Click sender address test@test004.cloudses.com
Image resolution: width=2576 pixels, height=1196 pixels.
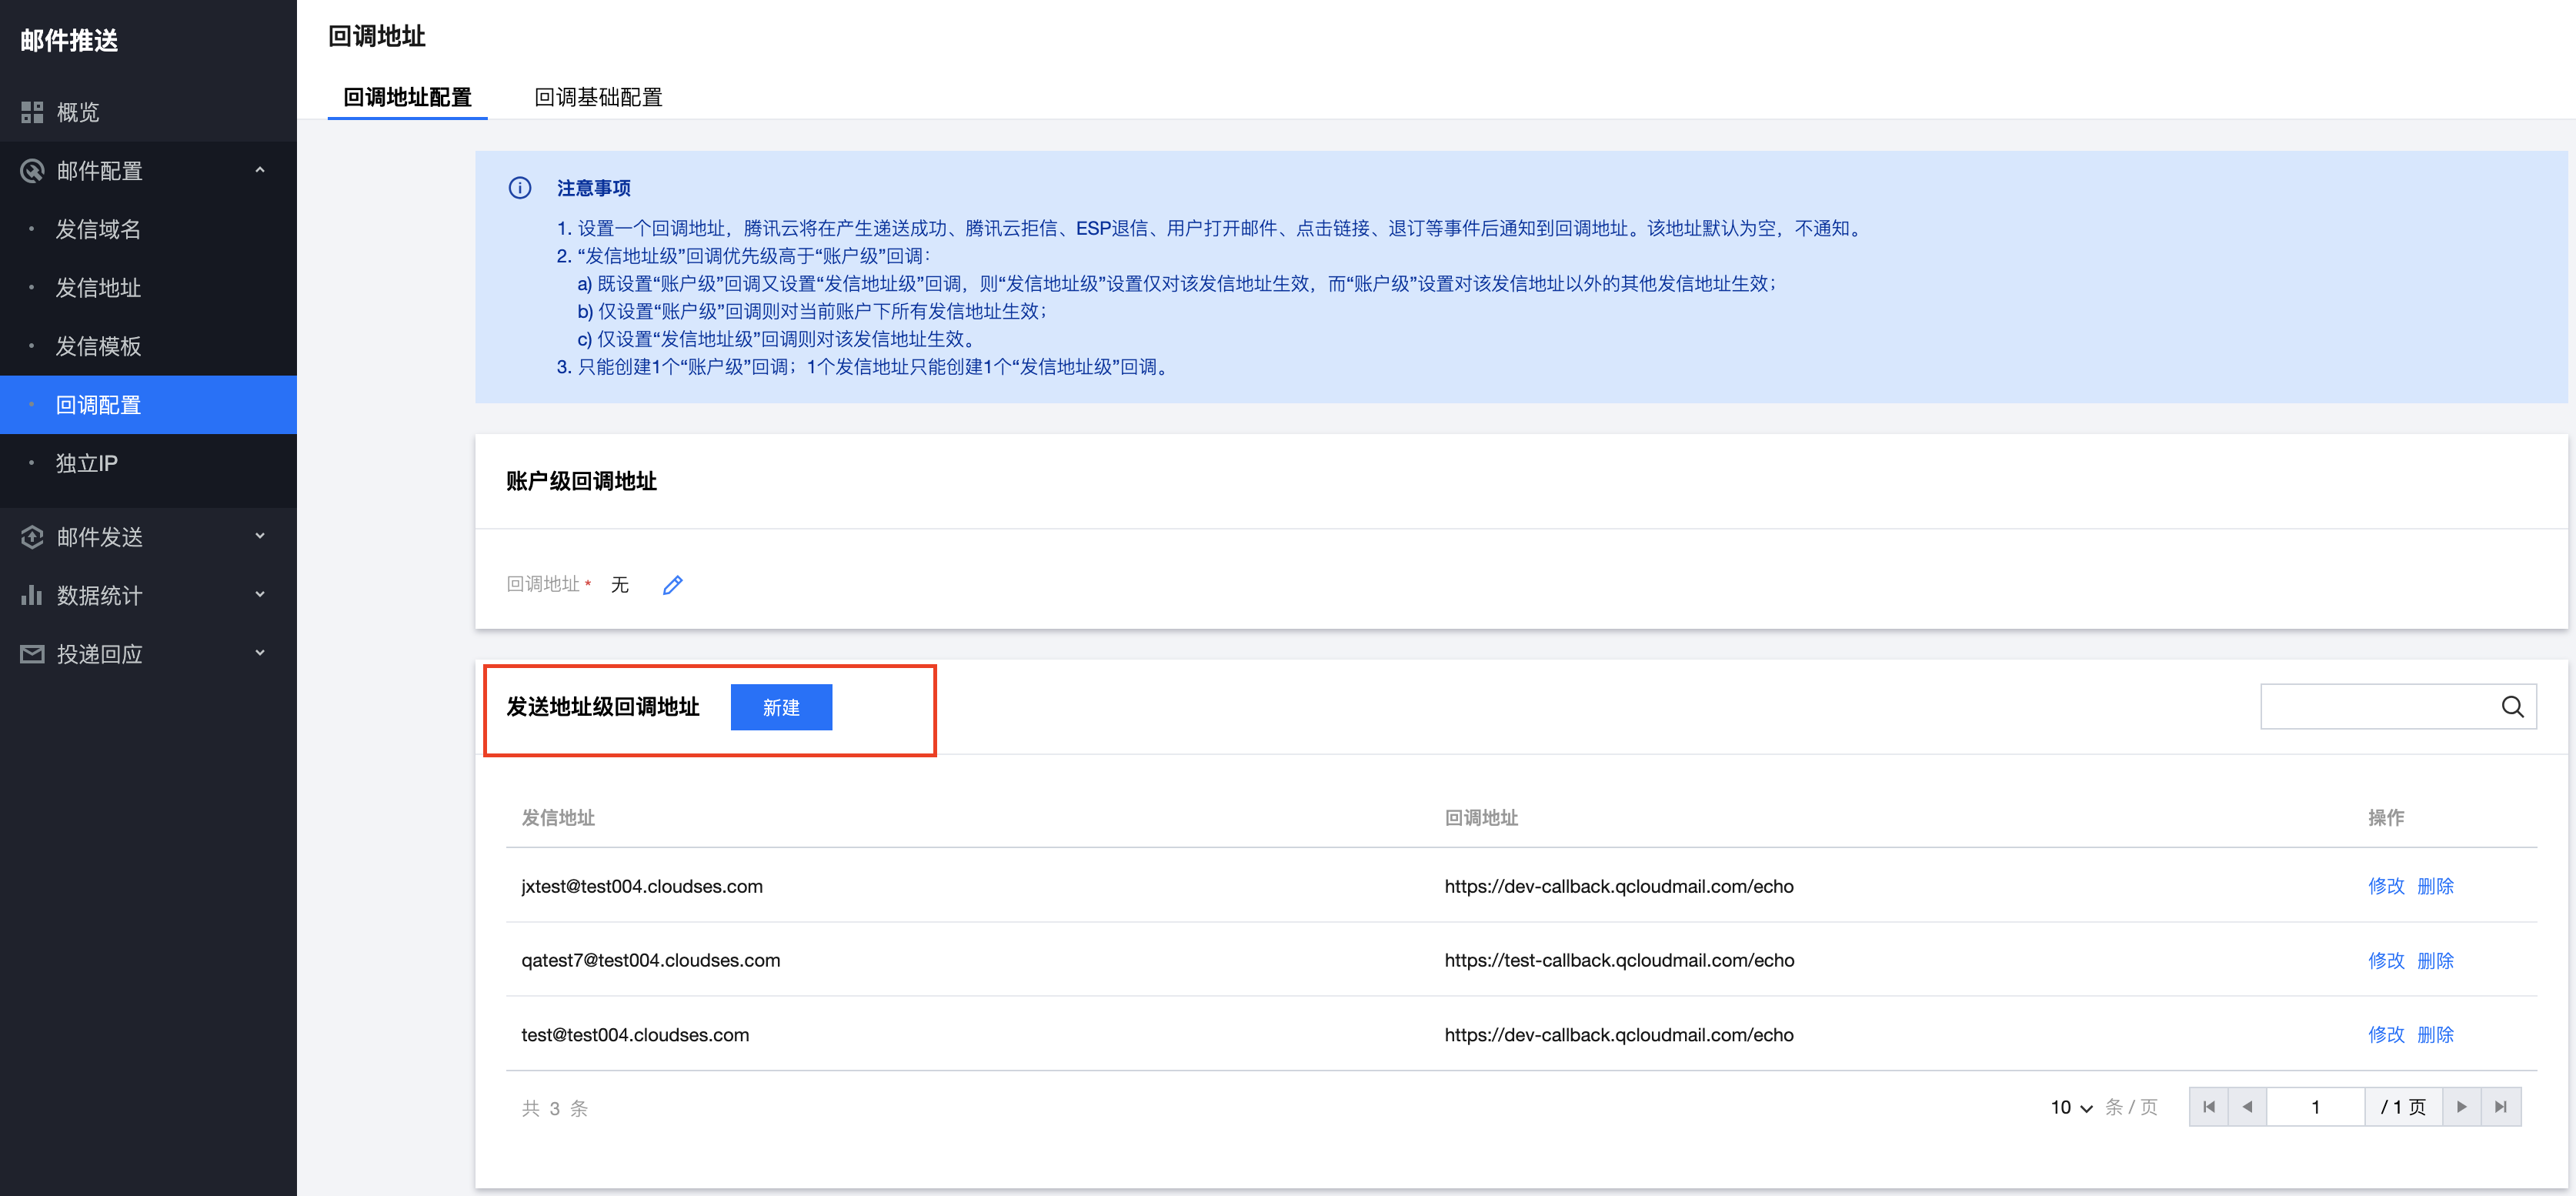[635, 1035]
